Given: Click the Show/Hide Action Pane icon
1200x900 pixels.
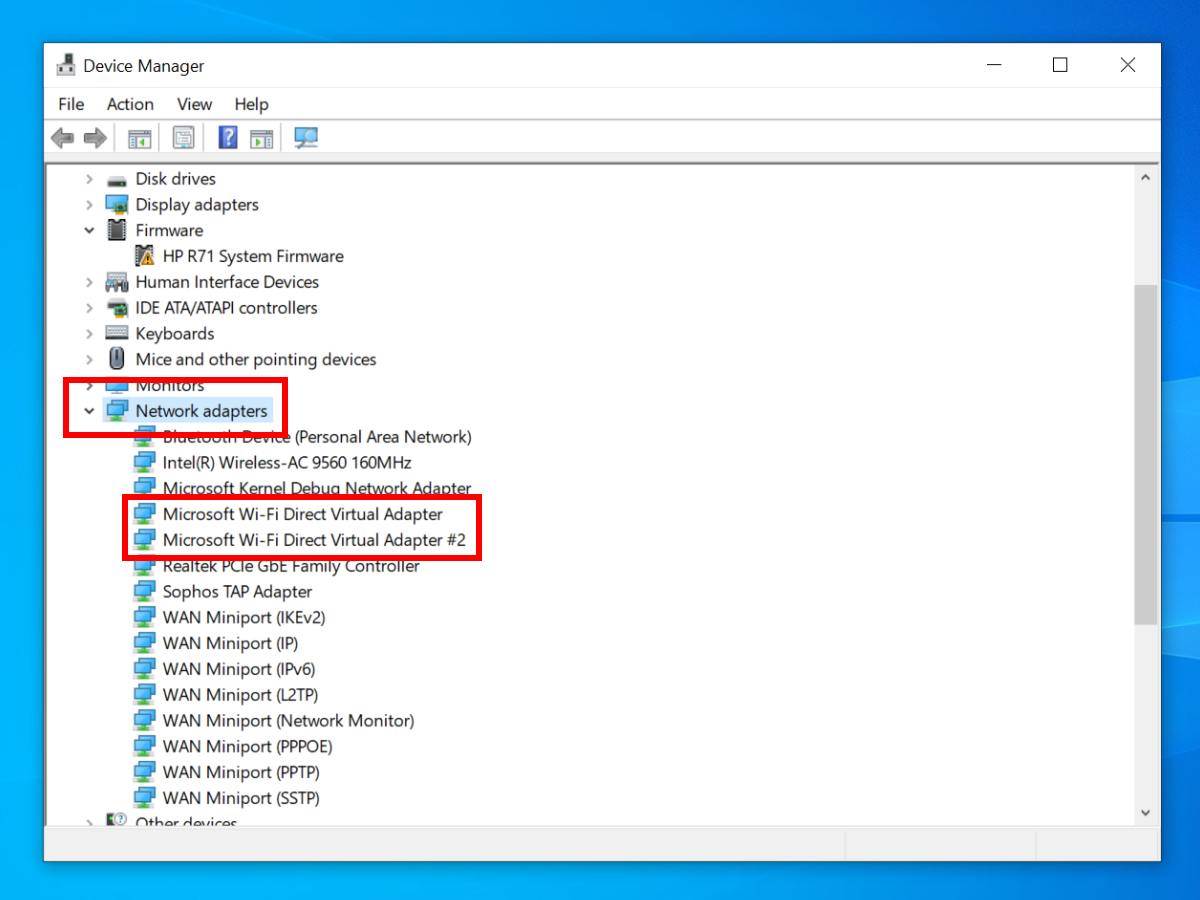Looking at the screenshot, I should click(x=261, y=138).
